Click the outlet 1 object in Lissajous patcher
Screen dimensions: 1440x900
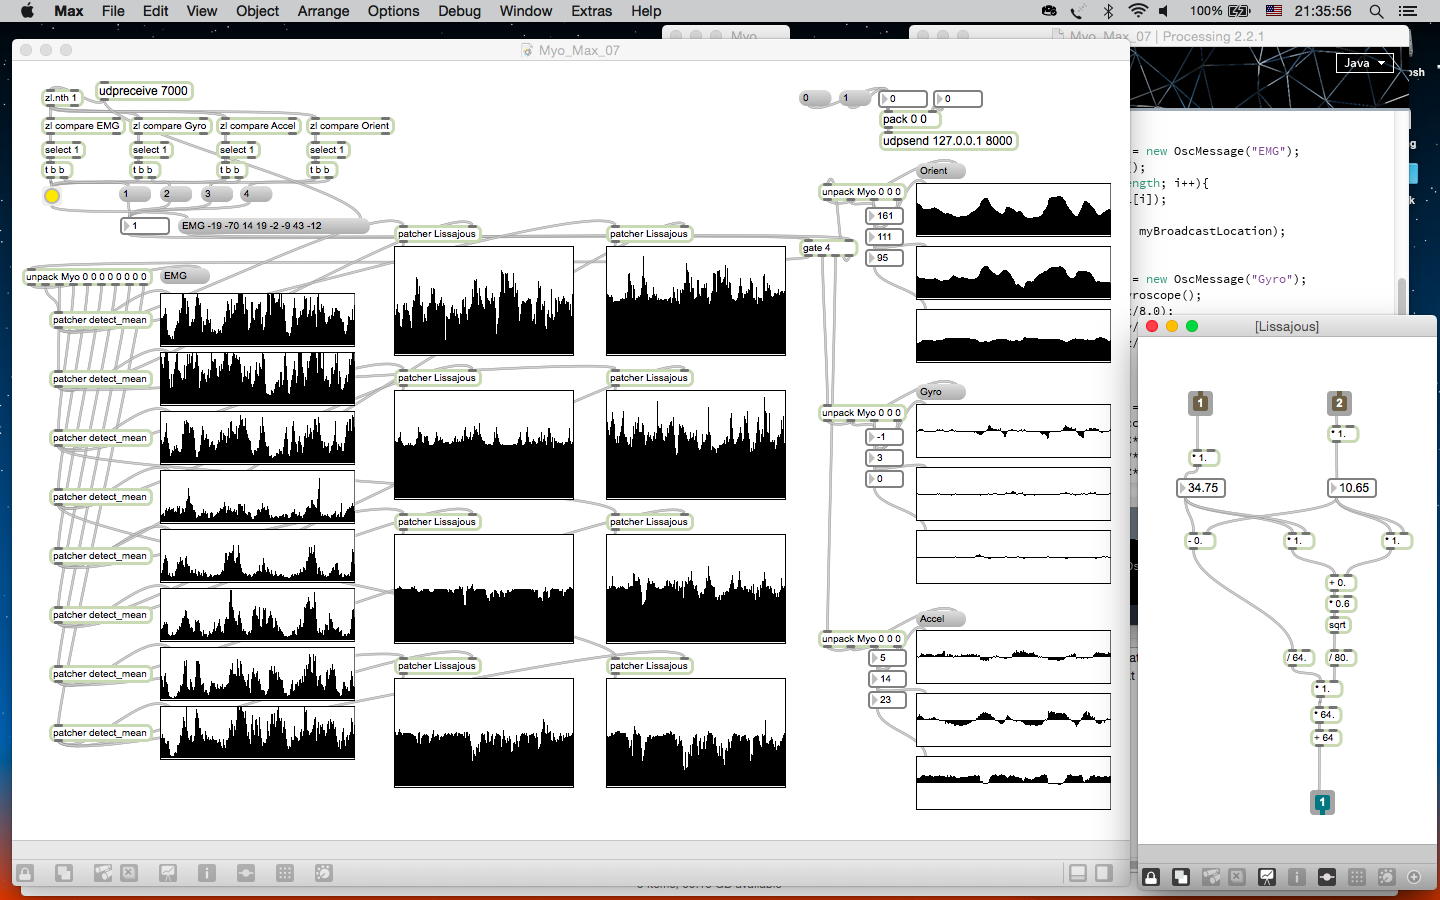[x=1321, y=802]
